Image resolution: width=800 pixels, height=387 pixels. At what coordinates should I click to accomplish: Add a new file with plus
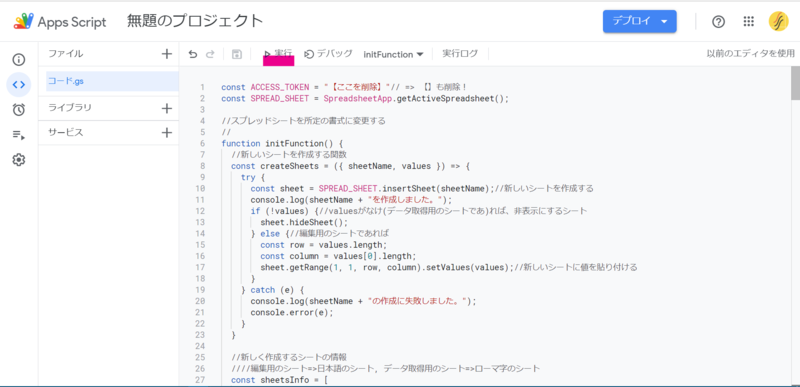point(166,54)
